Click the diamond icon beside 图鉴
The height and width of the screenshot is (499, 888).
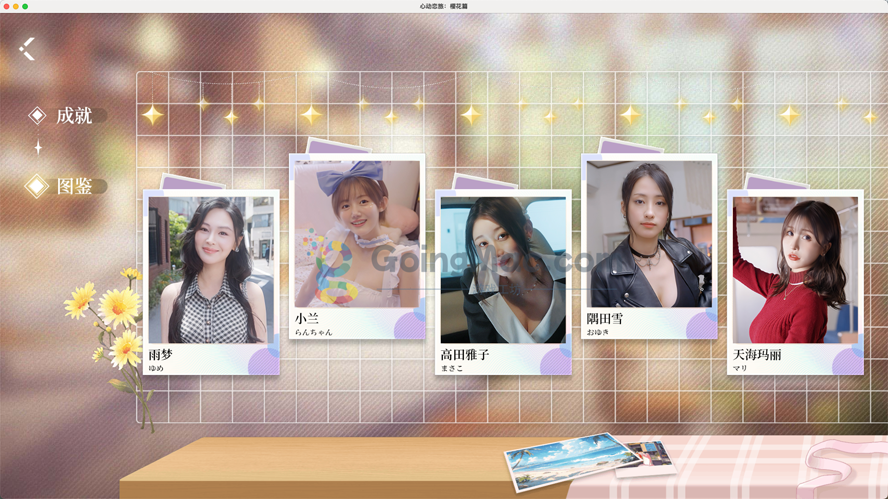[37, 186]
